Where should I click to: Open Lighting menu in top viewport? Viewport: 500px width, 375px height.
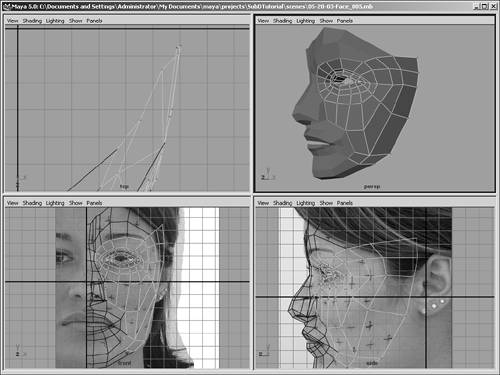tap(55, 21)
